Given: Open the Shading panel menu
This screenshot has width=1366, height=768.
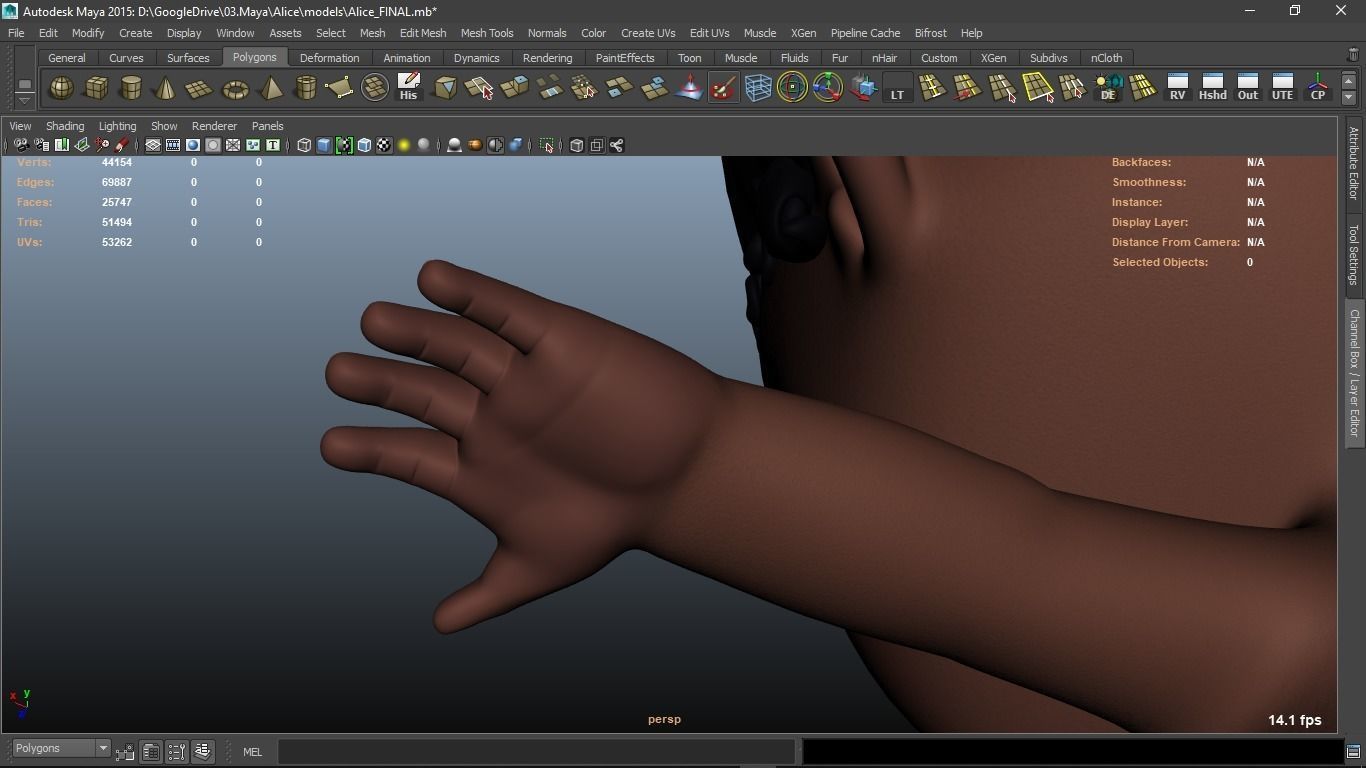Looking at the screenshot, I should (65, 126).
